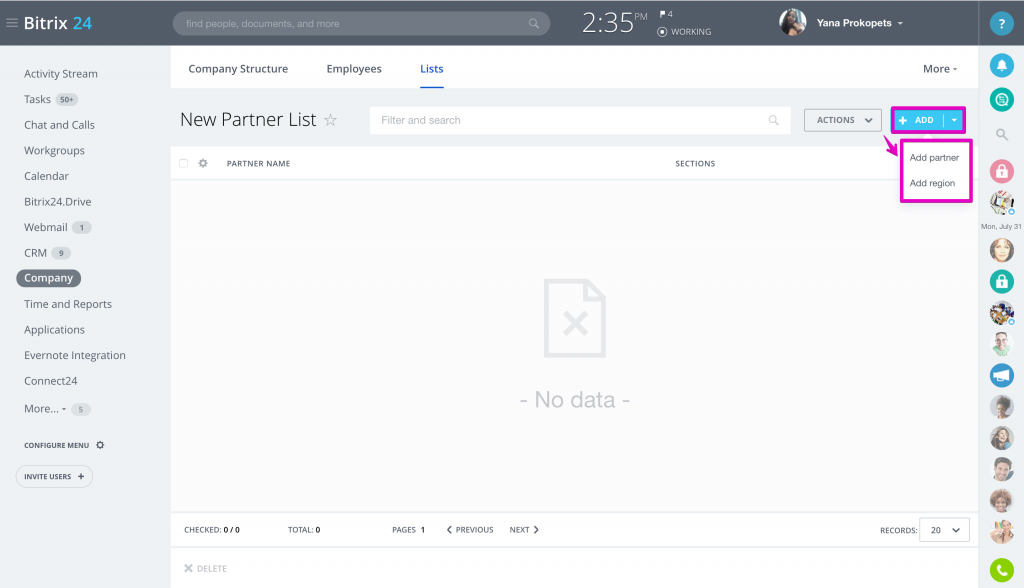Go to Previous page
Viewport: 1024px width, 588px height.
click(x=470, y=530)
